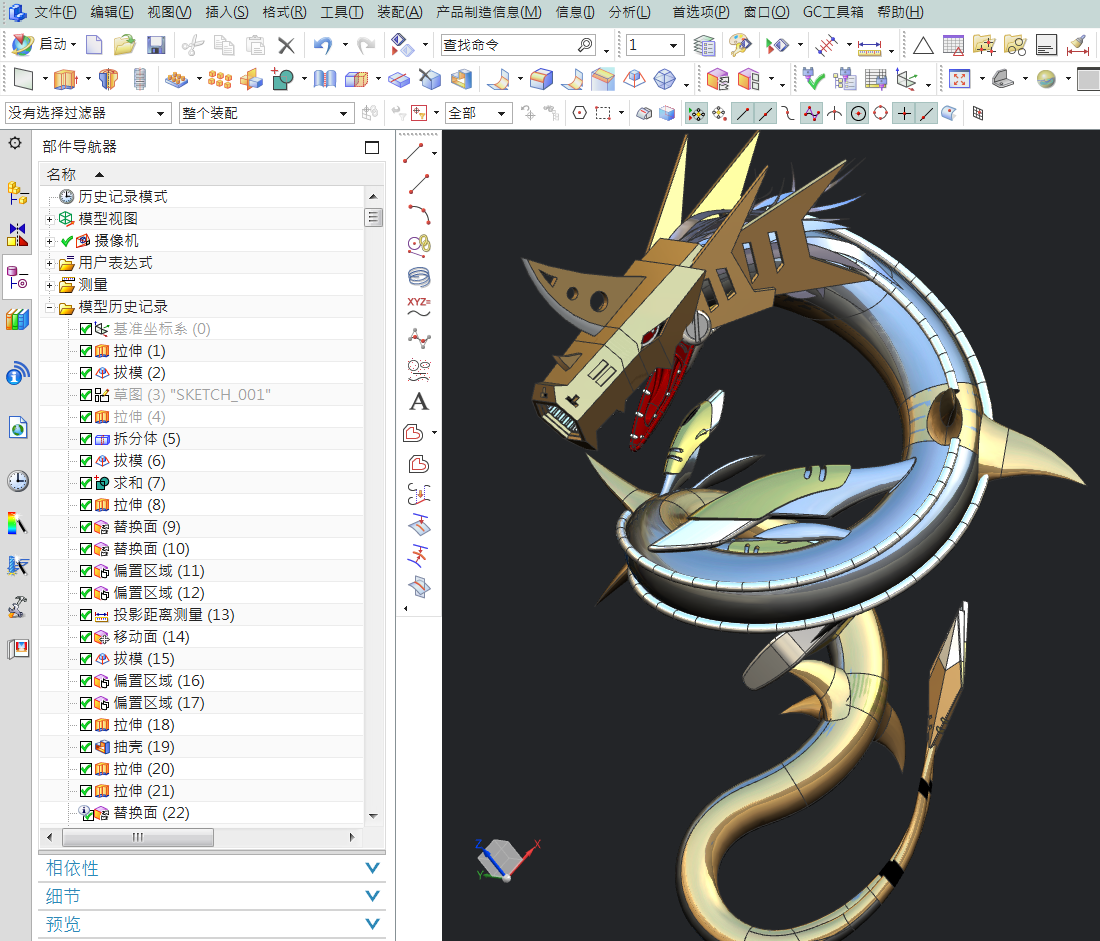Toggle checkbox for 拆分体 (5)
1100x941 pixels.
tap(86, 439)
